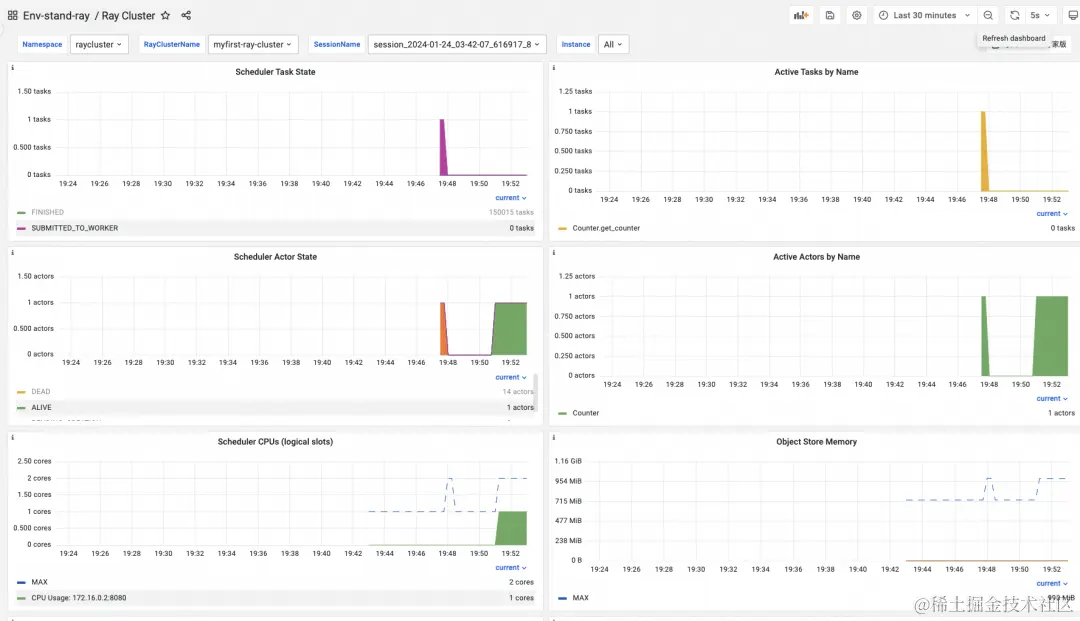The image size is (1080, 621).
Task: Open the 5s refresh interval dropdown
Action: 1039,15
